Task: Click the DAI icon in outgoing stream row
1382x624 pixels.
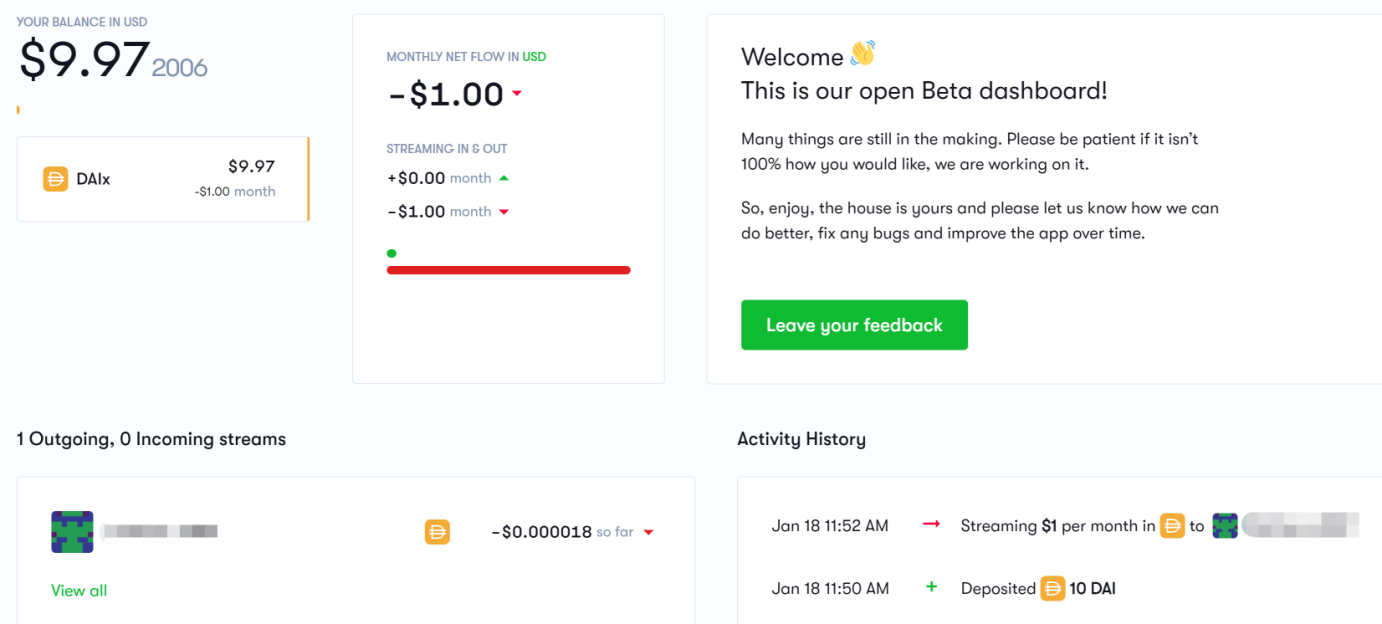Action: (x=437, y=532)
